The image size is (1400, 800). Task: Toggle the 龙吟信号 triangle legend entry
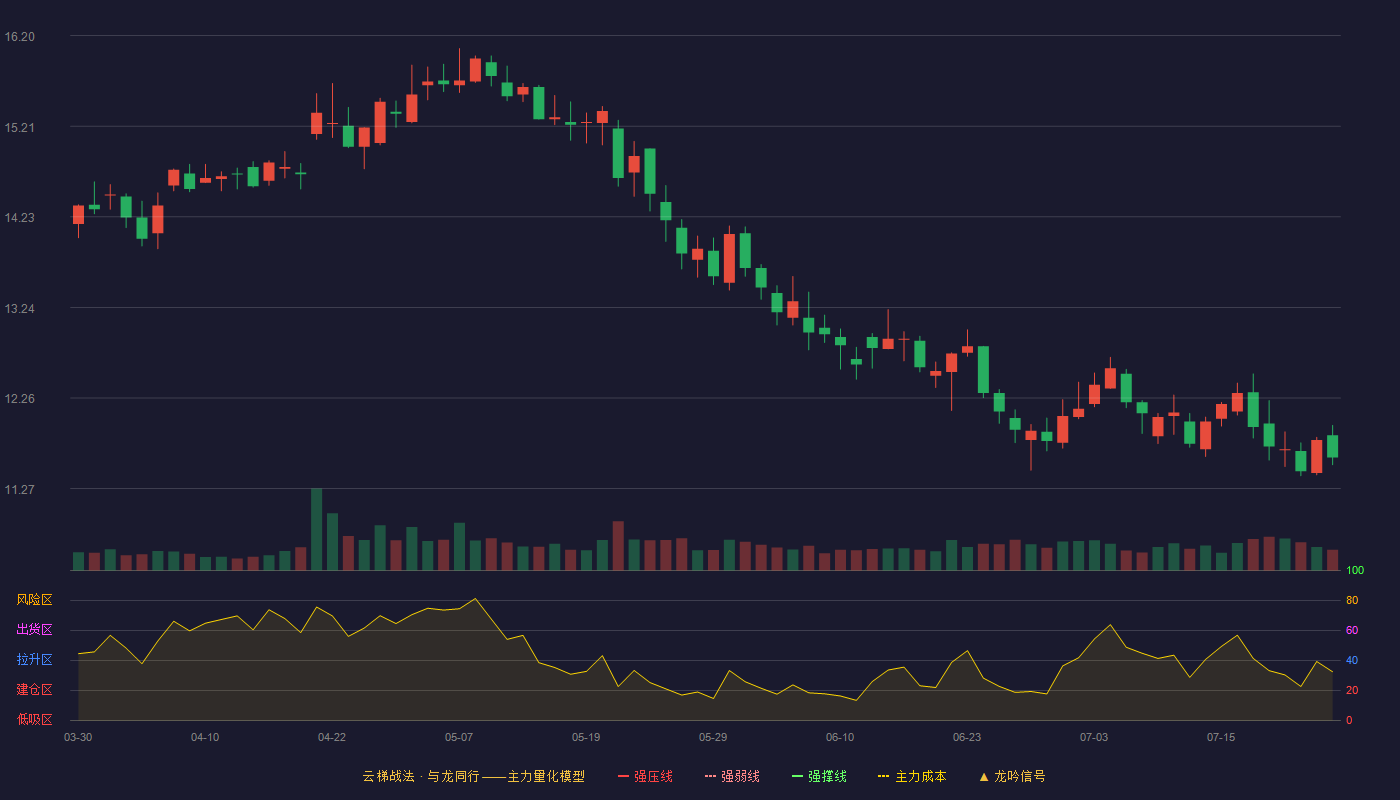click(x=1012, y=776)
